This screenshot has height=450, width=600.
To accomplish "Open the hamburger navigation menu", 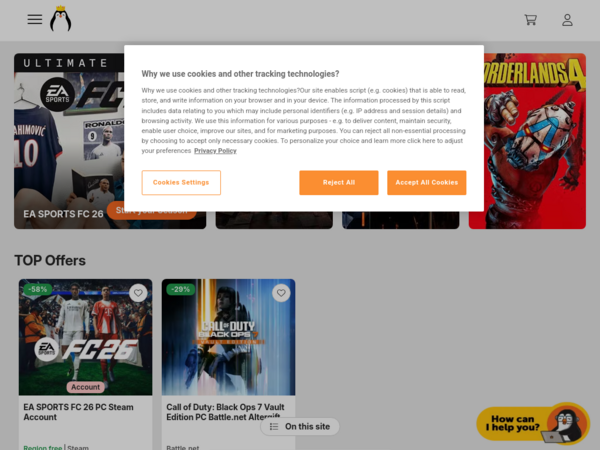I will [x=35, y=20].
